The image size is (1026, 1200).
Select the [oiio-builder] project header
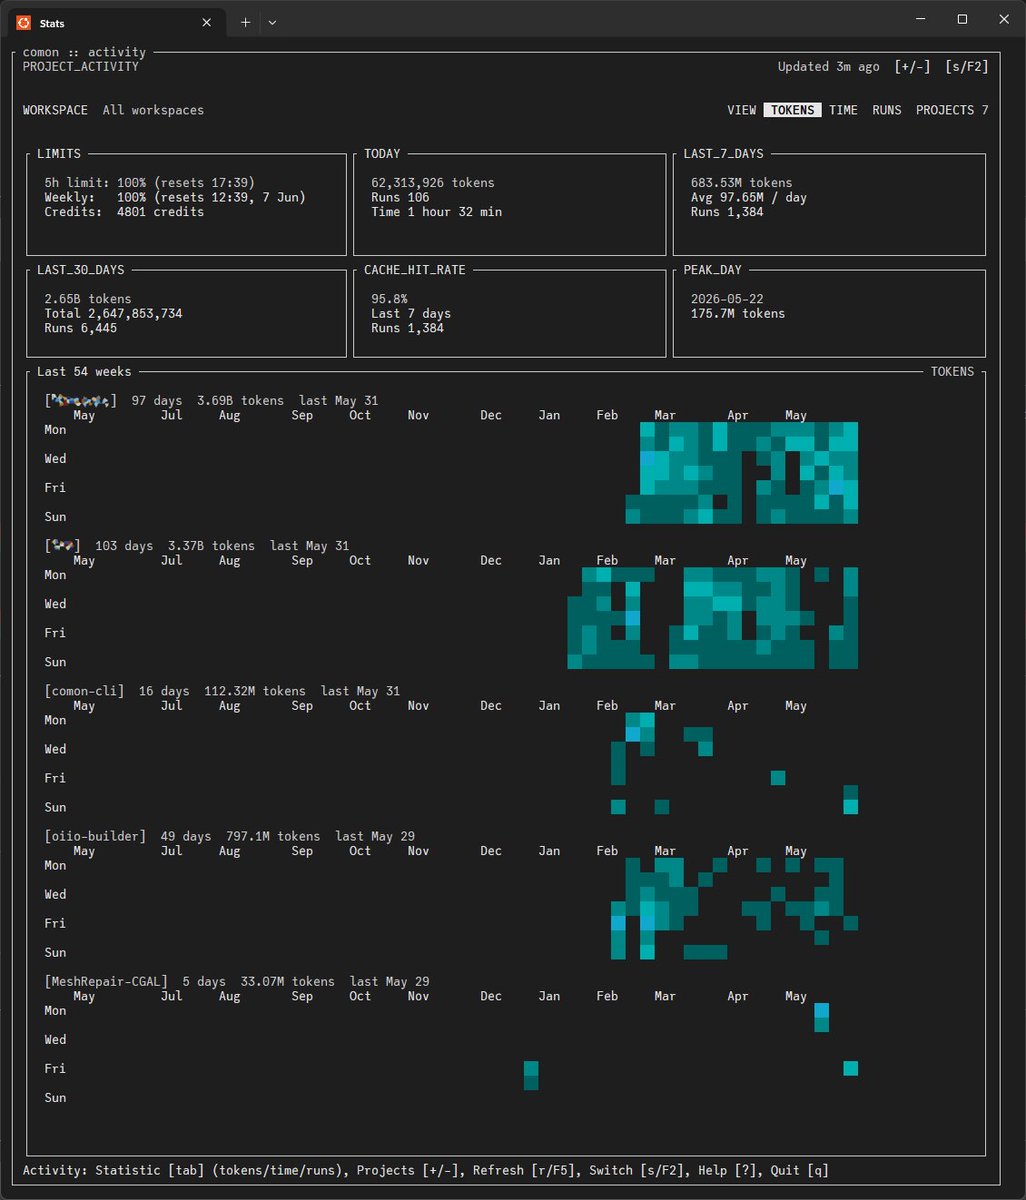coord(95,836)
